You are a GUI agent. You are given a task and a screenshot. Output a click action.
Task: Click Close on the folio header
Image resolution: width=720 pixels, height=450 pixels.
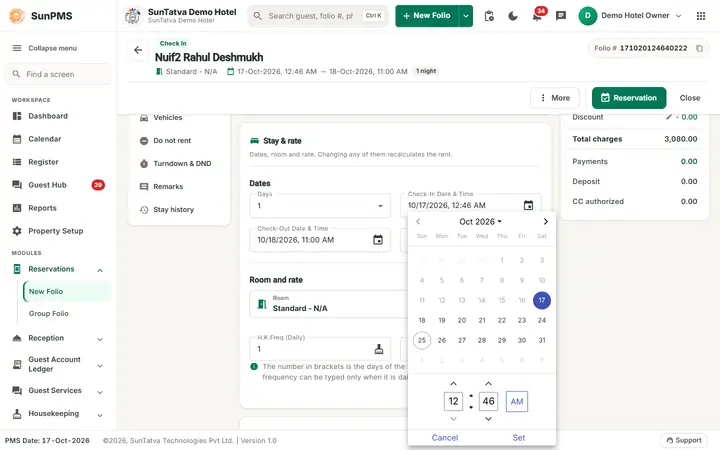pyautogui.click(x=690, y=98)
